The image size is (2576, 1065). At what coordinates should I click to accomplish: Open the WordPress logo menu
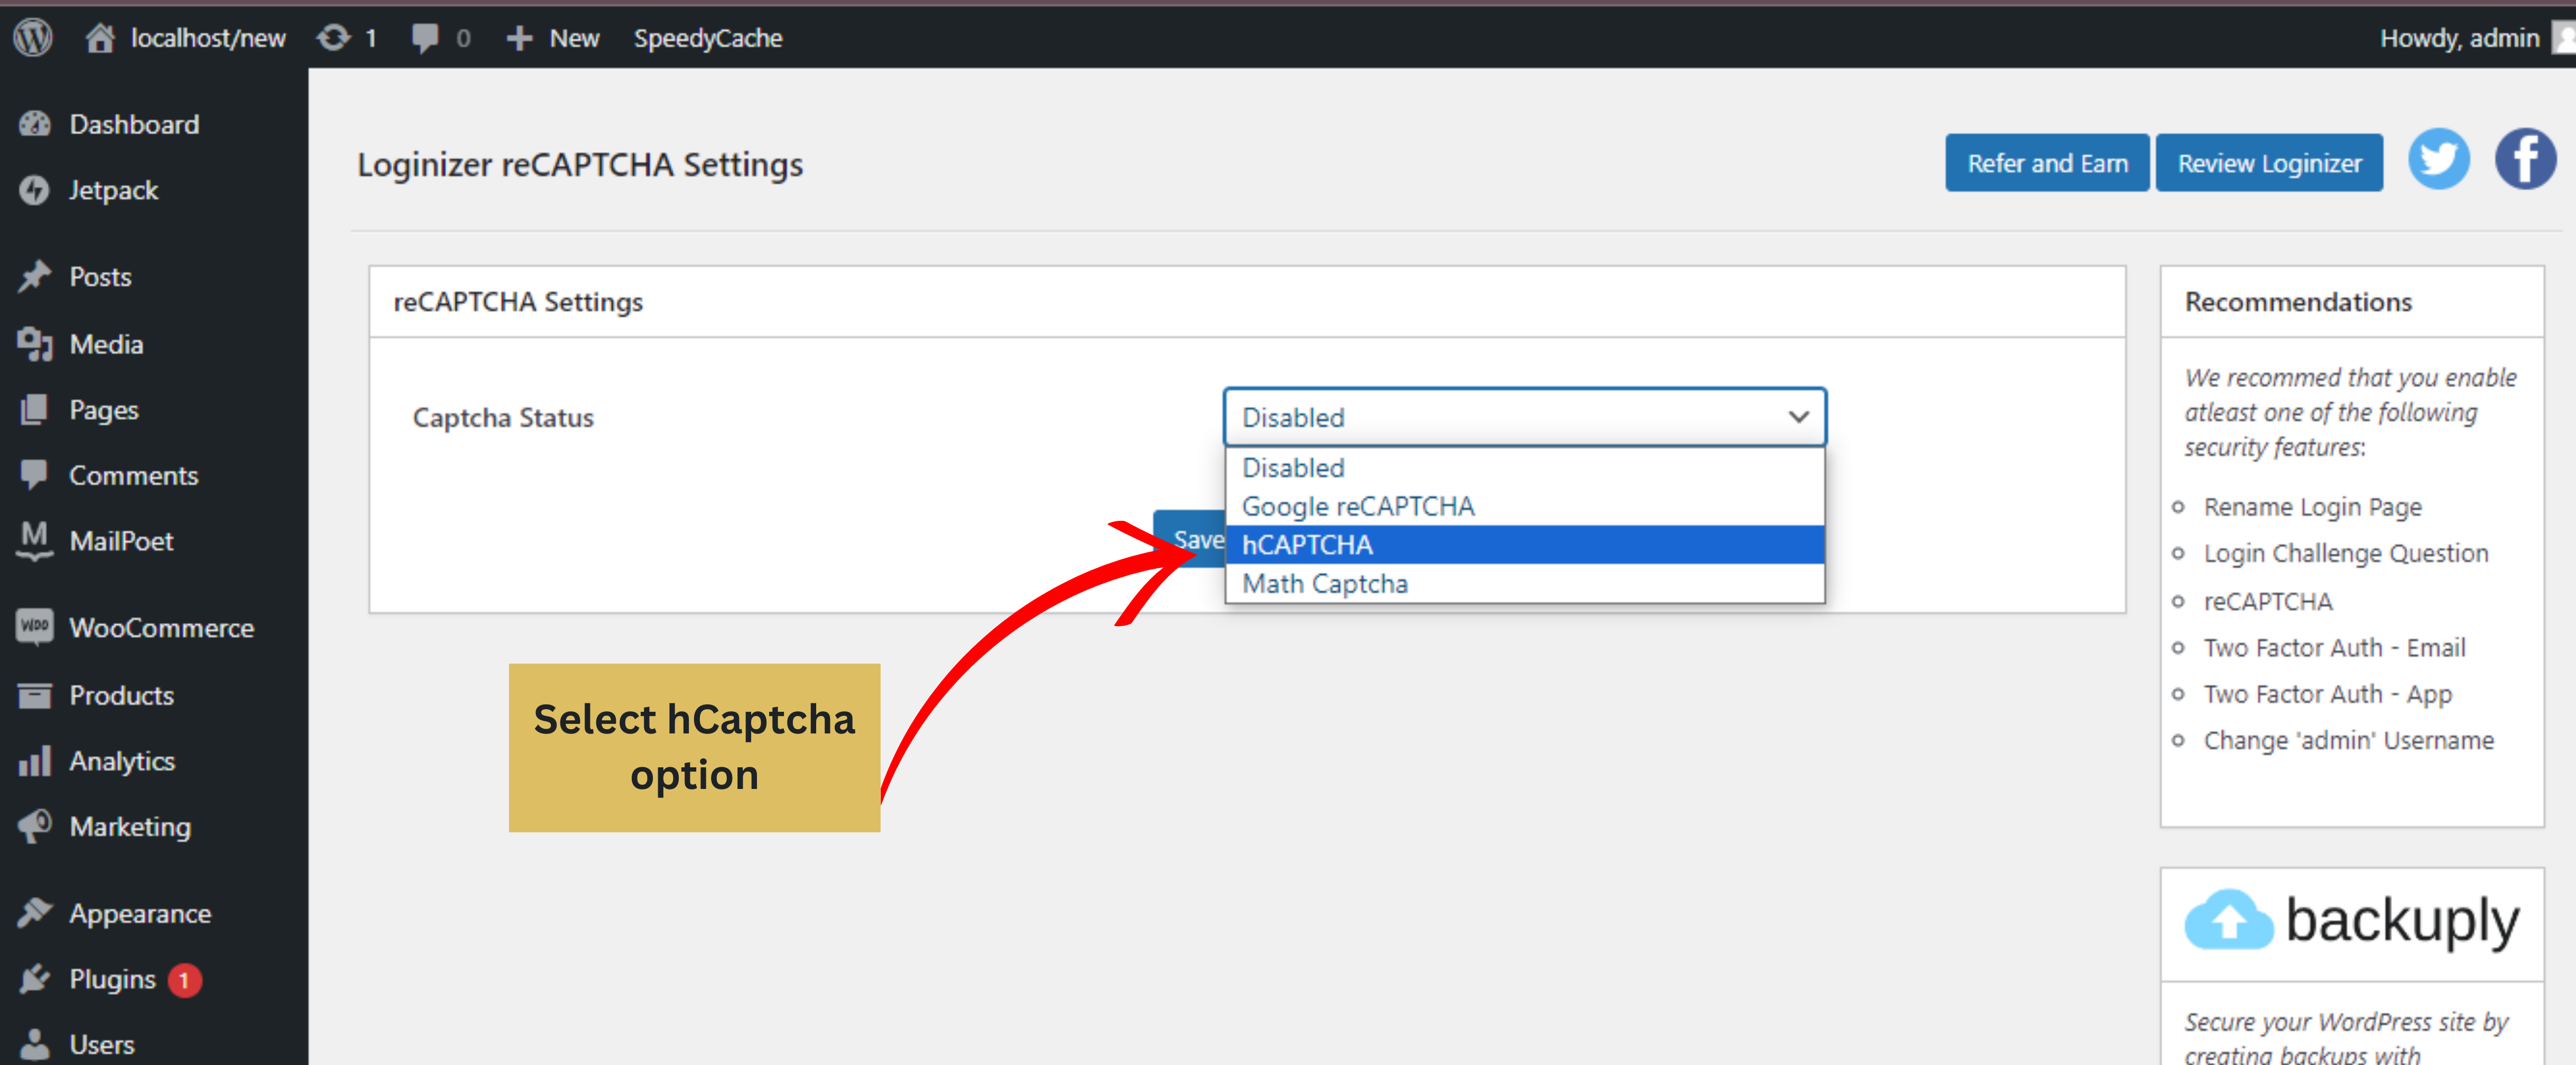coord(33,37)
